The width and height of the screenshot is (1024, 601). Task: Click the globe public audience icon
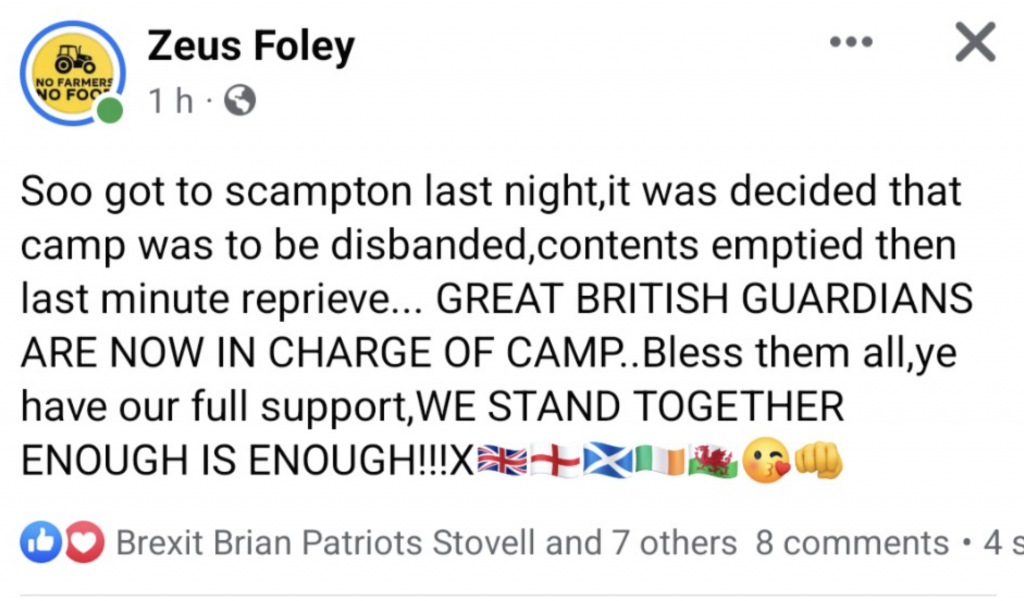240,101
